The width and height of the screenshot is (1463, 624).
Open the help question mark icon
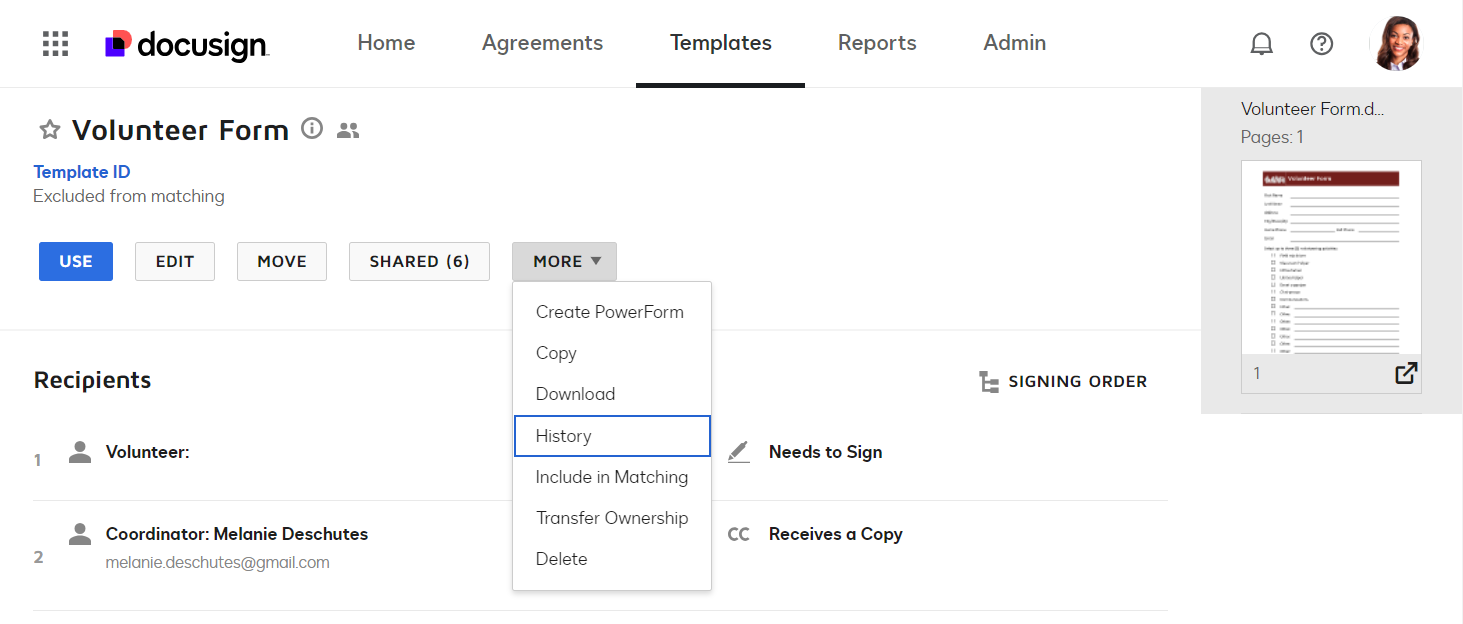click(1321, 44)
